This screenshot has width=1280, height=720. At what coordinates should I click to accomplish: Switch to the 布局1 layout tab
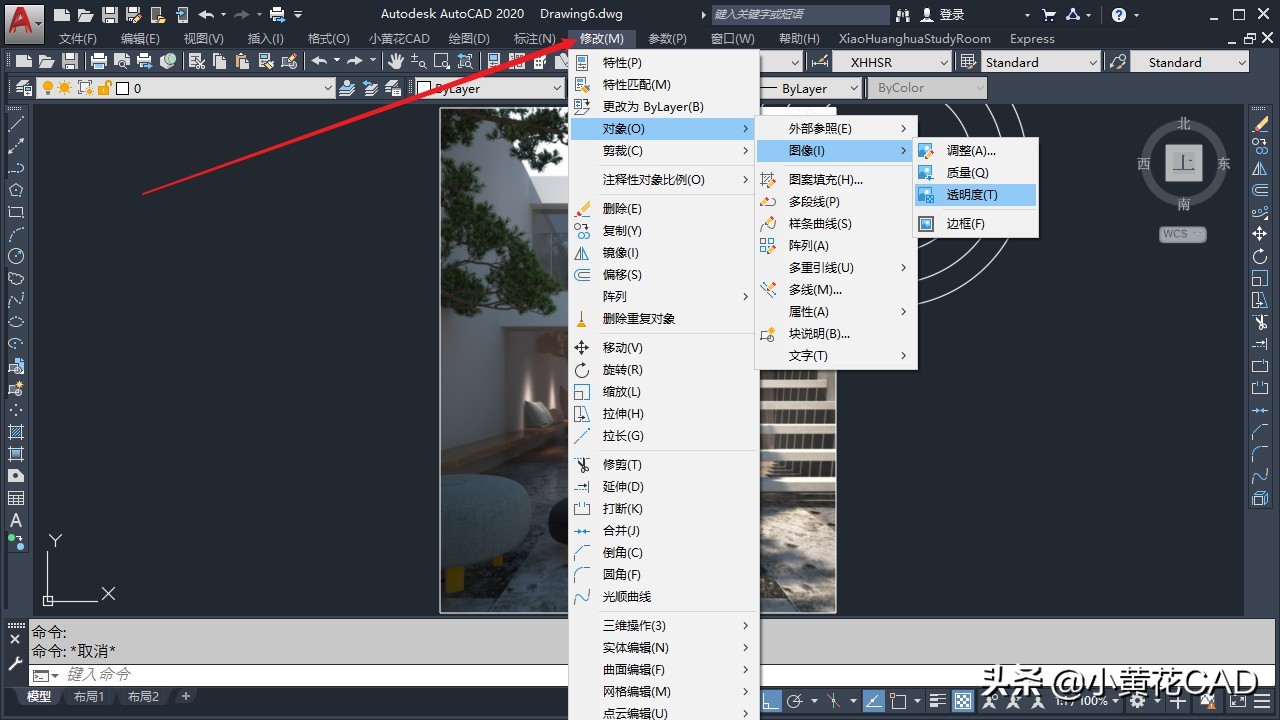89,697
